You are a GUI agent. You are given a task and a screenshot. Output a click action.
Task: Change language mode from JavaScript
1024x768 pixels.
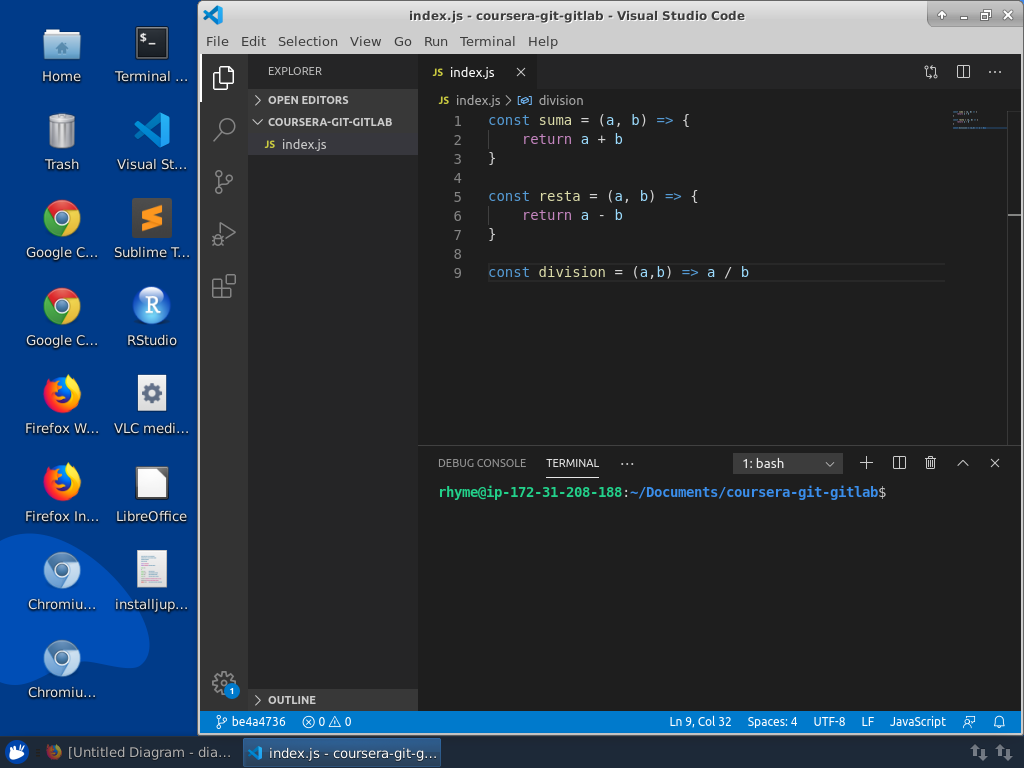(917, 721)
